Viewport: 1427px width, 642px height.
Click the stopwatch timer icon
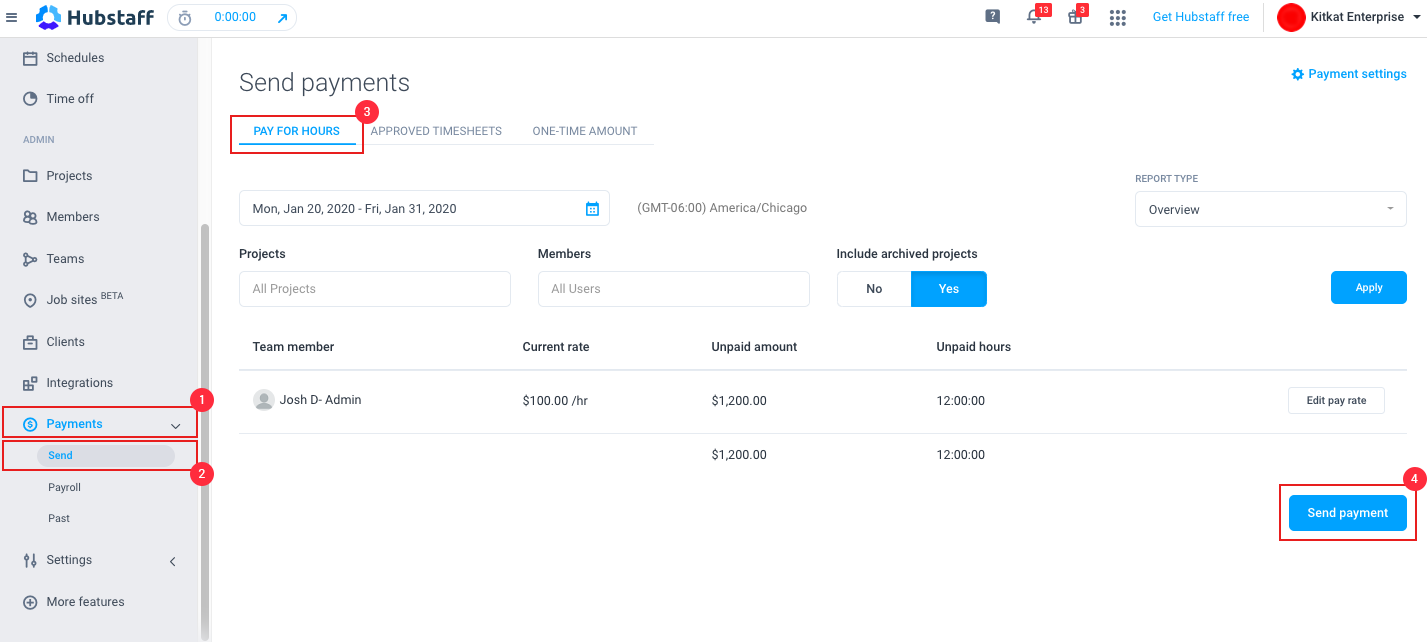pyautogui.click(x=185, y=18)
